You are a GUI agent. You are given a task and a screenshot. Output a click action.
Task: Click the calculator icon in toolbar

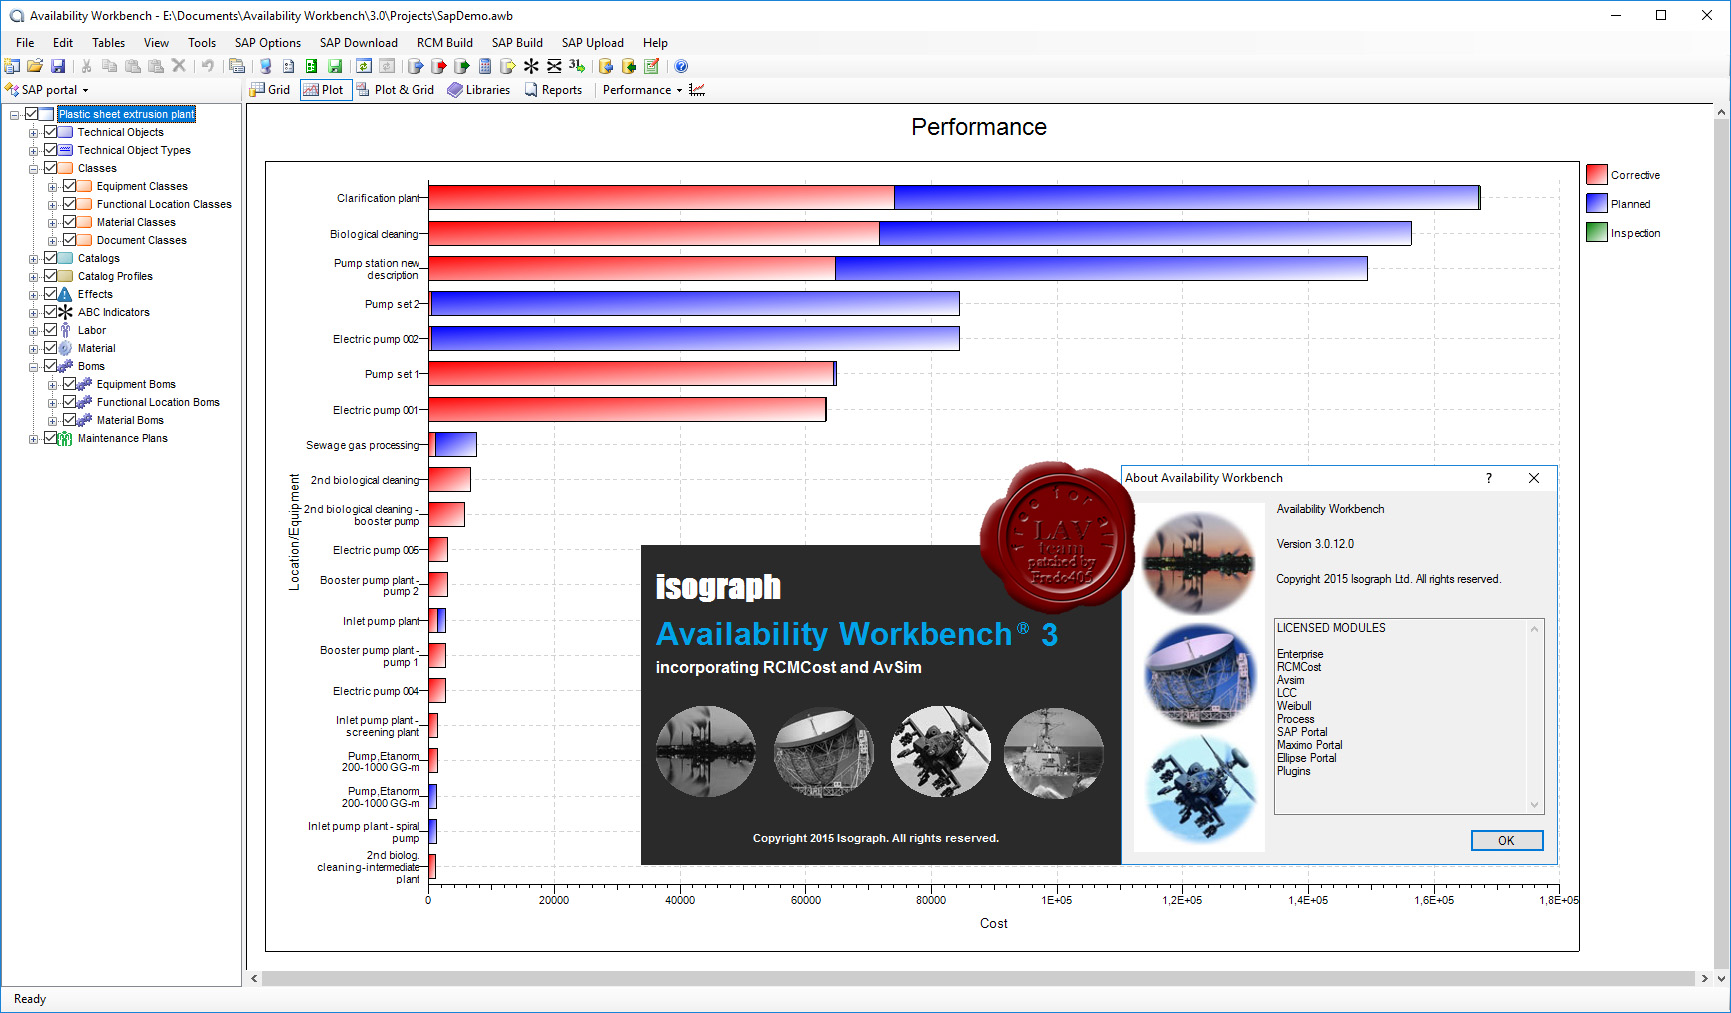click(x=485, y=66)
